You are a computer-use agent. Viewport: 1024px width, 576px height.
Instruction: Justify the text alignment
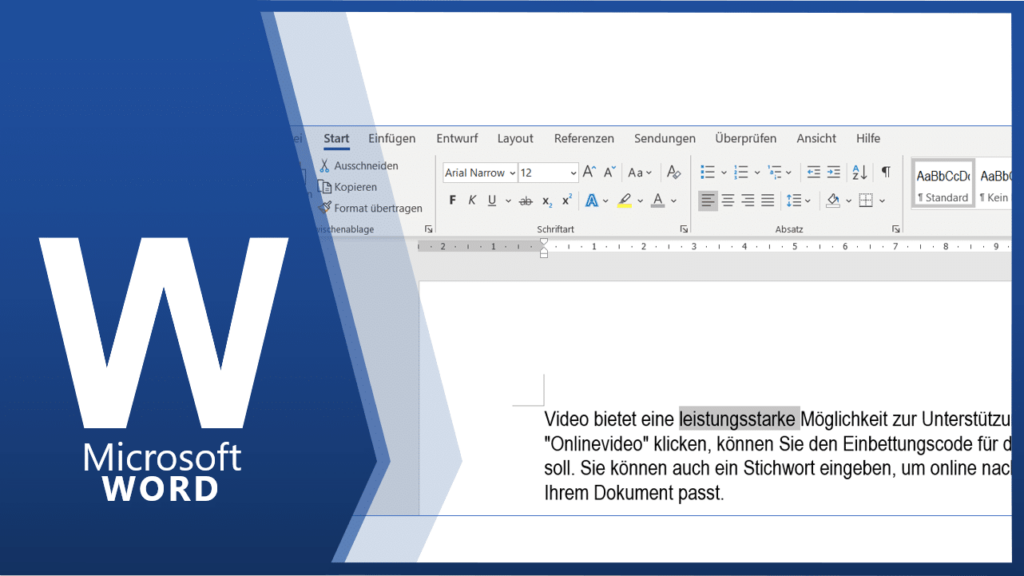click(x=767, y=200)
